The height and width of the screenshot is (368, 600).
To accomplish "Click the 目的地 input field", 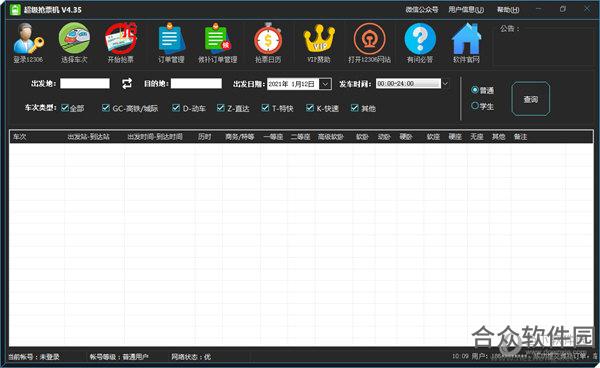I will (x=196, y=83).
